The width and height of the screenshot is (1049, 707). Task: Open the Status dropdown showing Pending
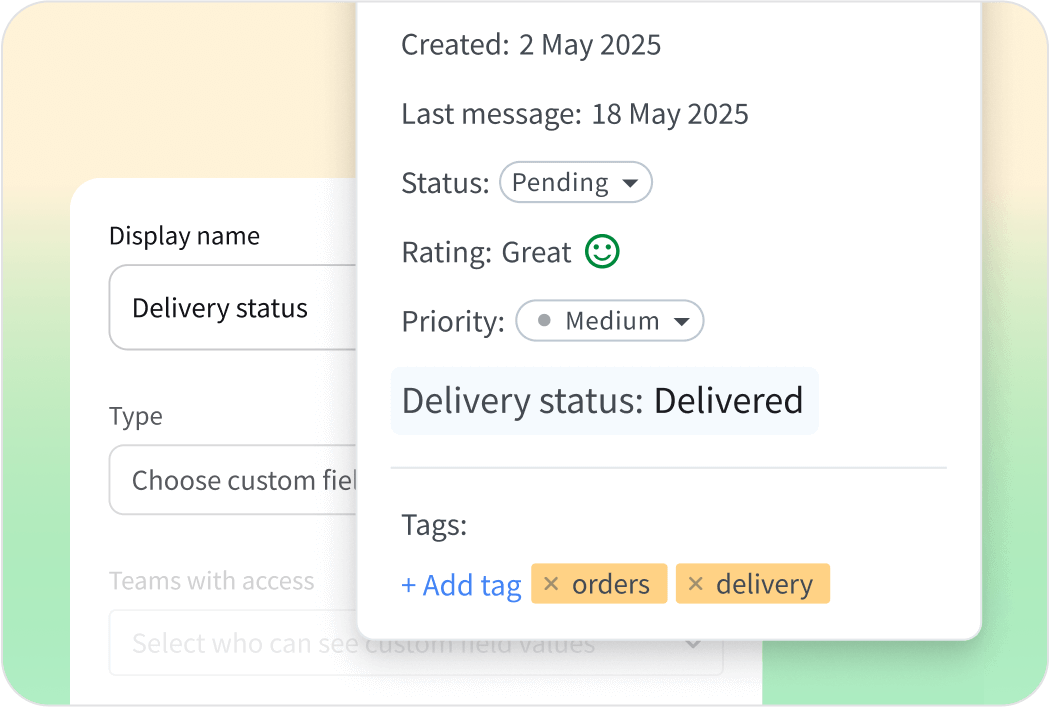(x=575, y=182)
